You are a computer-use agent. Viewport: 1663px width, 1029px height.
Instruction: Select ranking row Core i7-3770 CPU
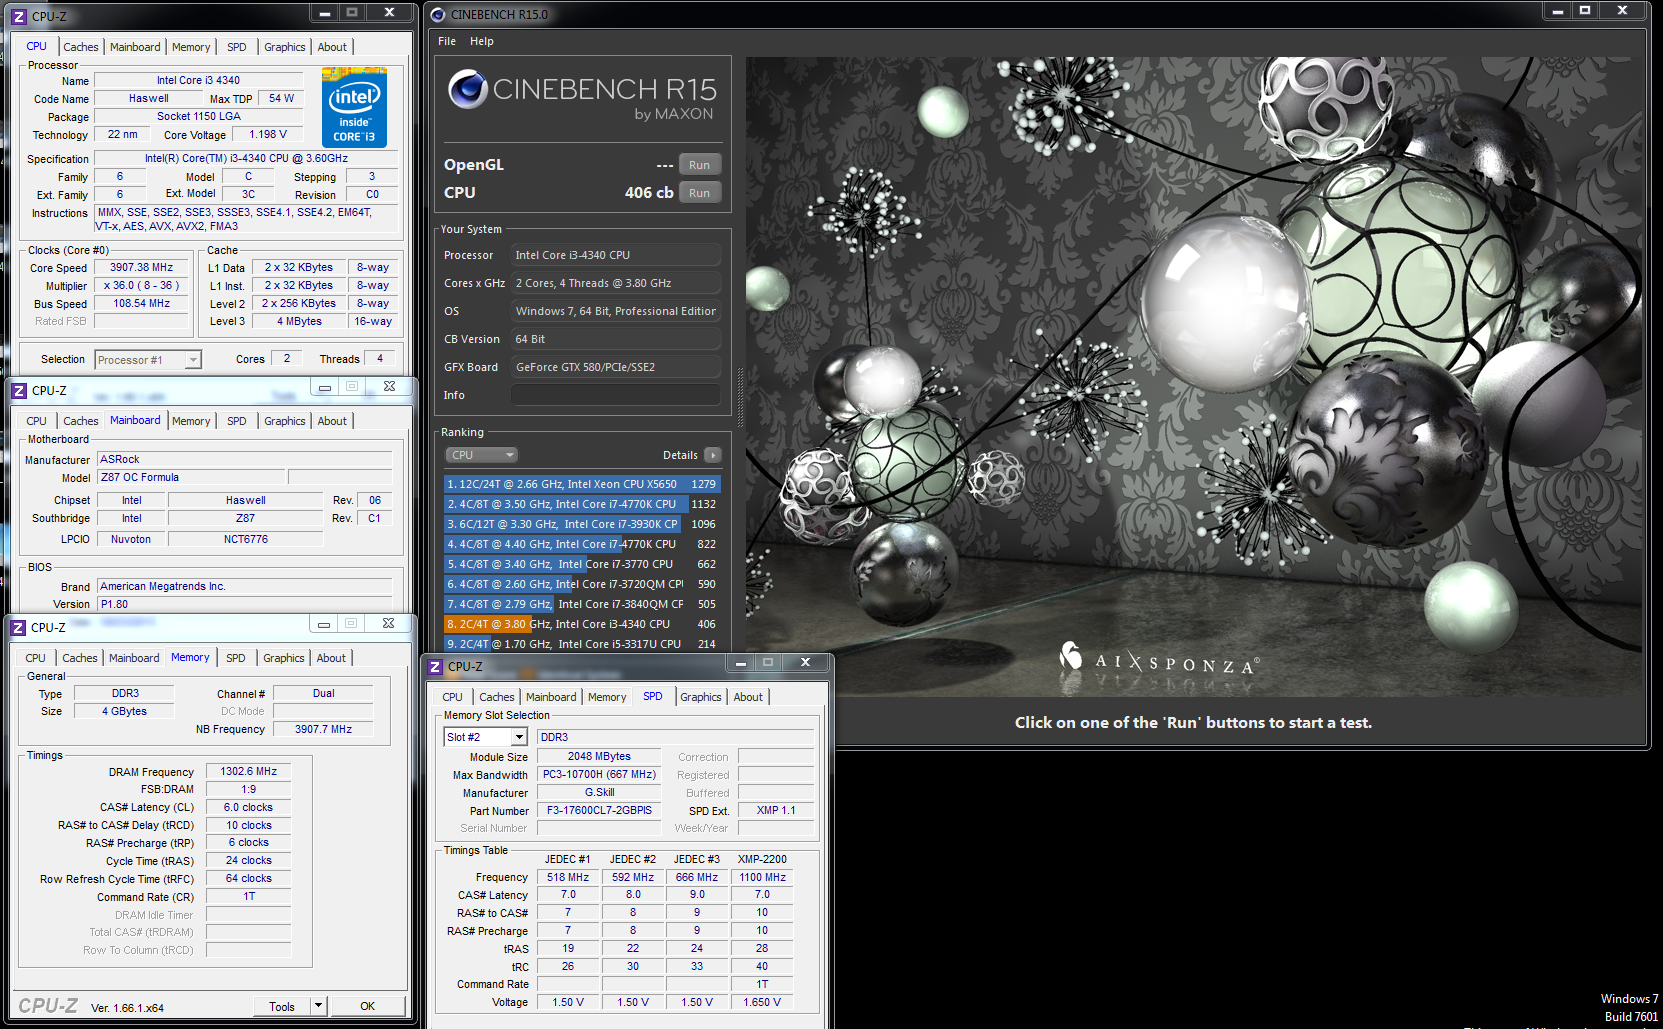pyautogui.click(x=582, y=564)
